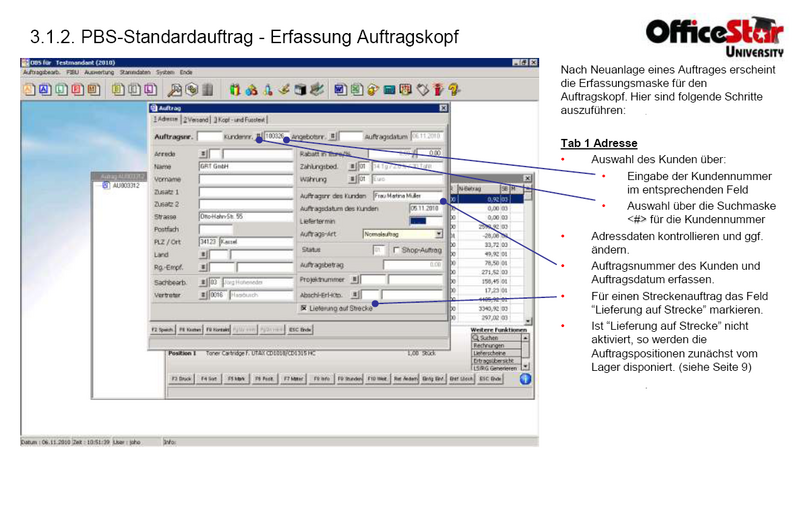The width and height of the screenshot is (800, 530).
Task: Open the teal calculator toolbar icon
Action: 389,90
